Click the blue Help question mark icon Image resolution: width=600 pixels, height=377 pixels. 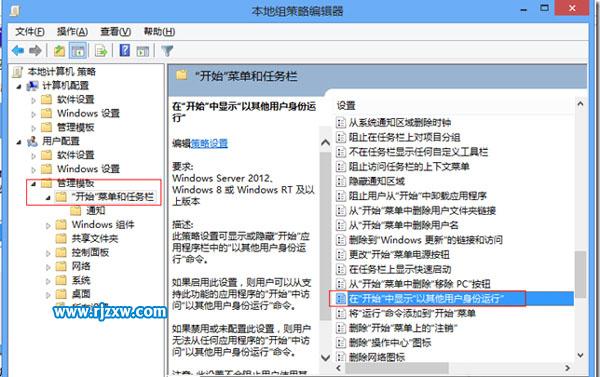click(x=125, y=51)
